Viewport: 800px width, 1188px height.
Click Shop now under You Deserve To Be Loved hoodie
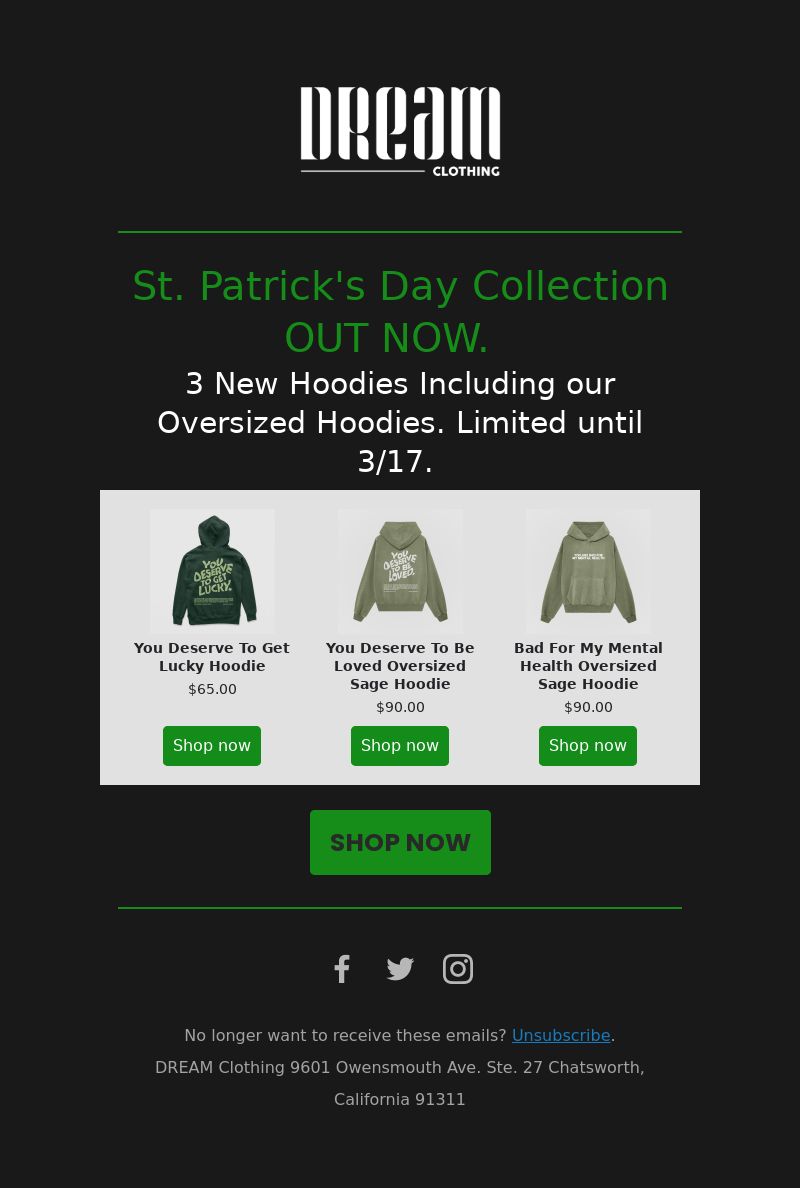click(400, 746)
